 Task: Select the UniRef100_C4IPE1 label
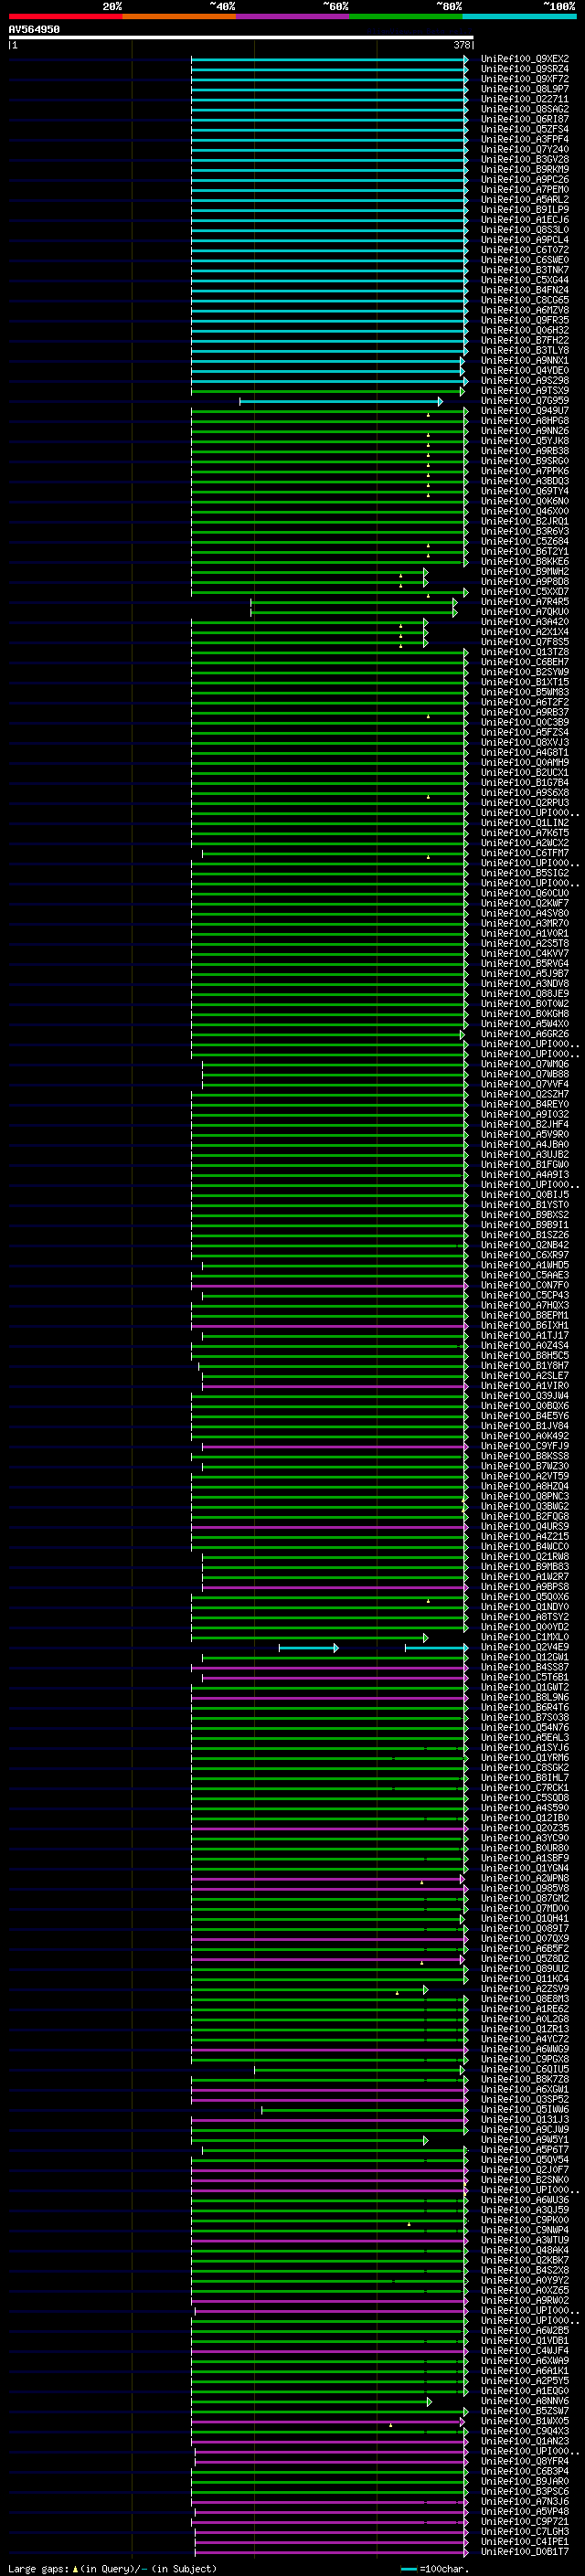(525, 2541)
